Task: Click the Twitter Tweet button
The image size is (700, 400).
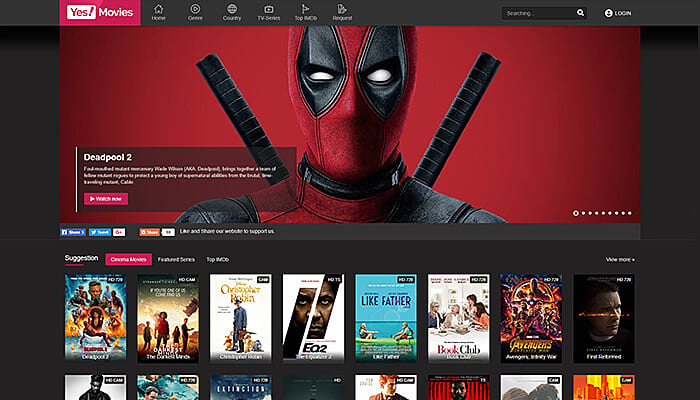Action: click(100, 232)
